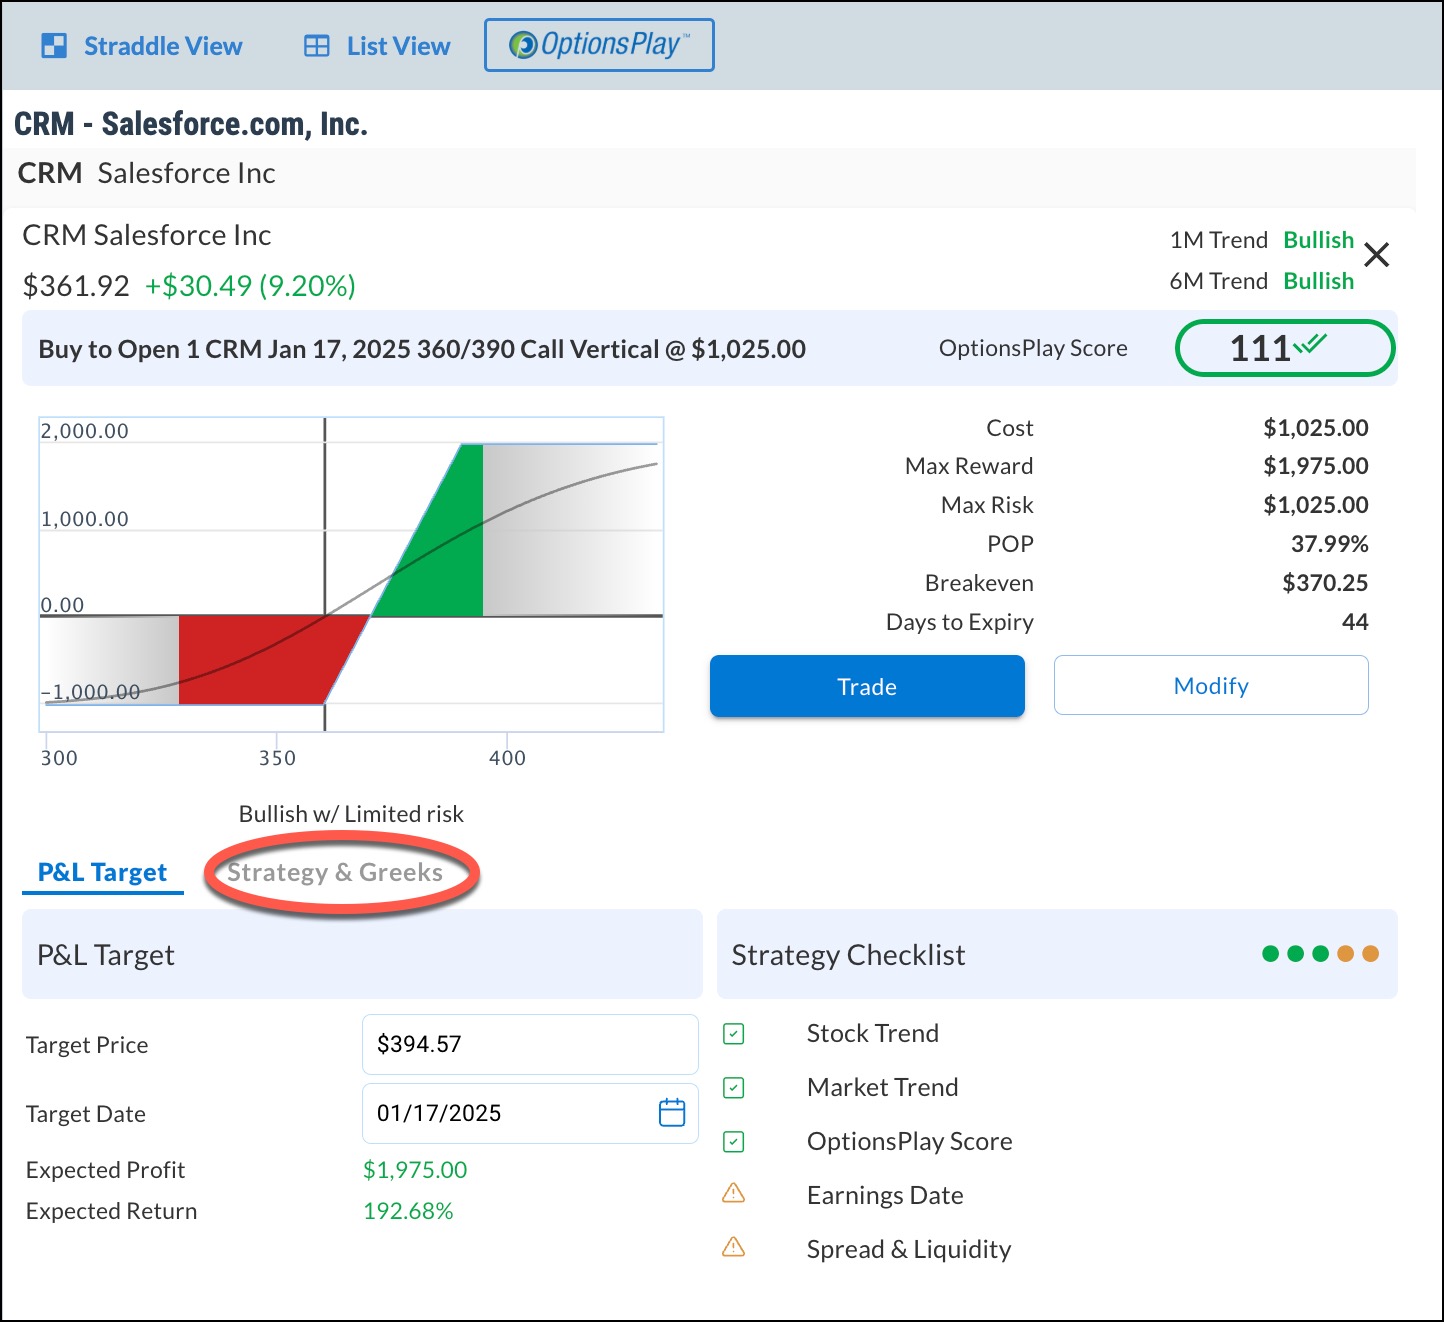1444x1322 pixels.
Task: Click the +$30.49 (9.20%) price change
Action: [x=250, y=286]
